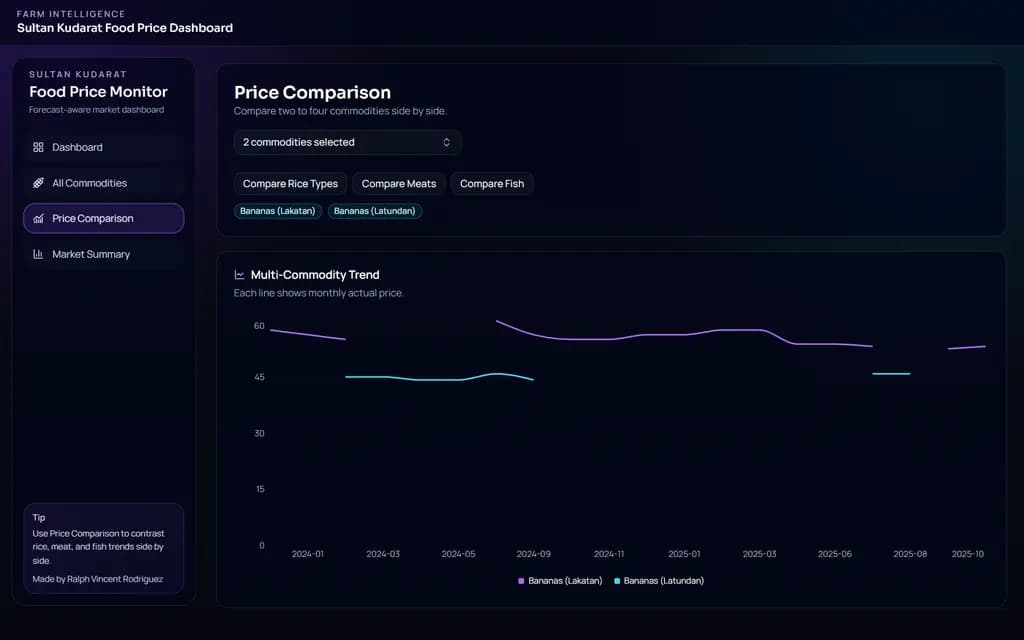Click the 2025-03 x-axis label
Viewport: 1024px width, 640px height.
(x=760, y=554)
